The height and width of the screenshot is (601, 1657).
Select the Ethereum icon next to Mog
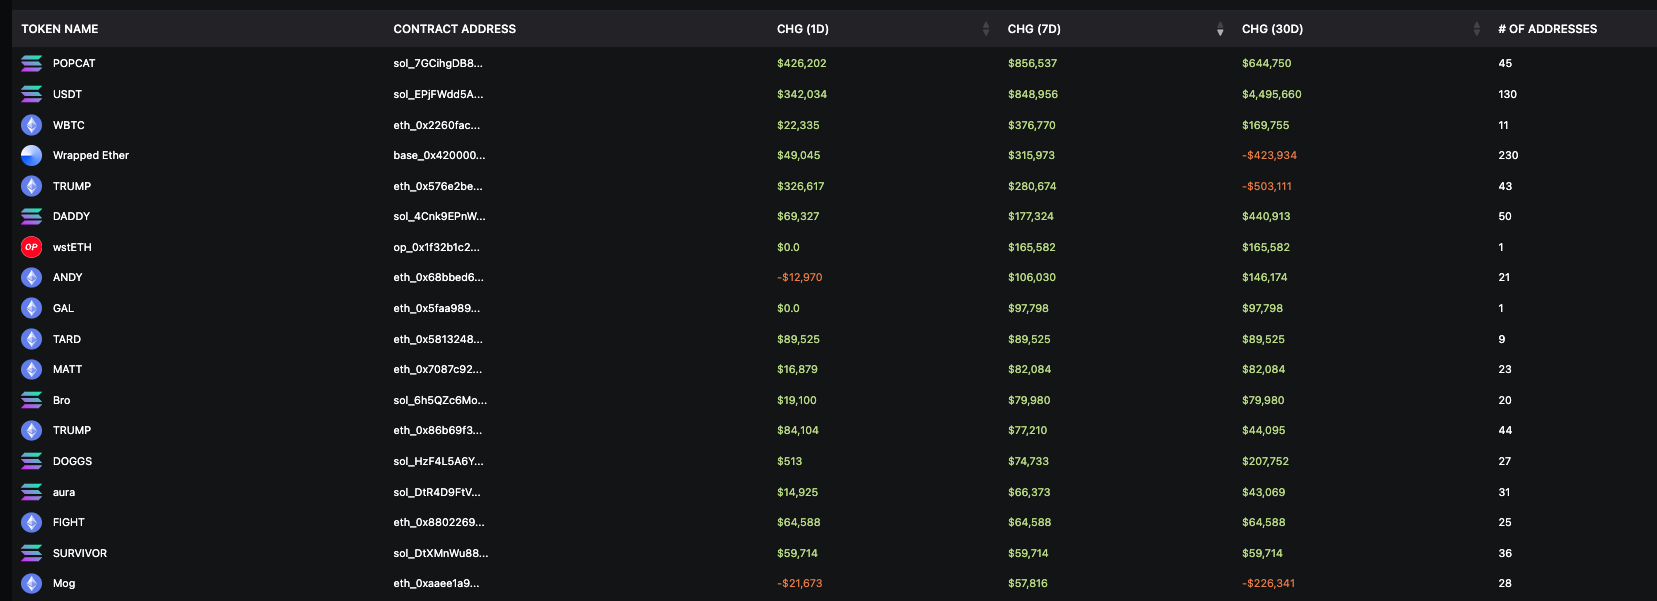pyautogui.click(x=32, y=583)
